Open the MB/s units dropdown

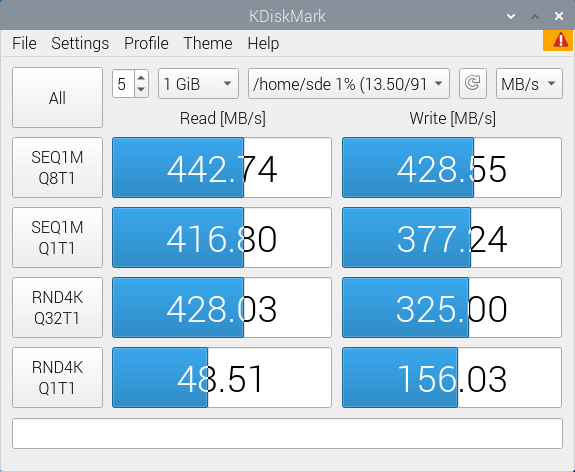pos(529,84)
